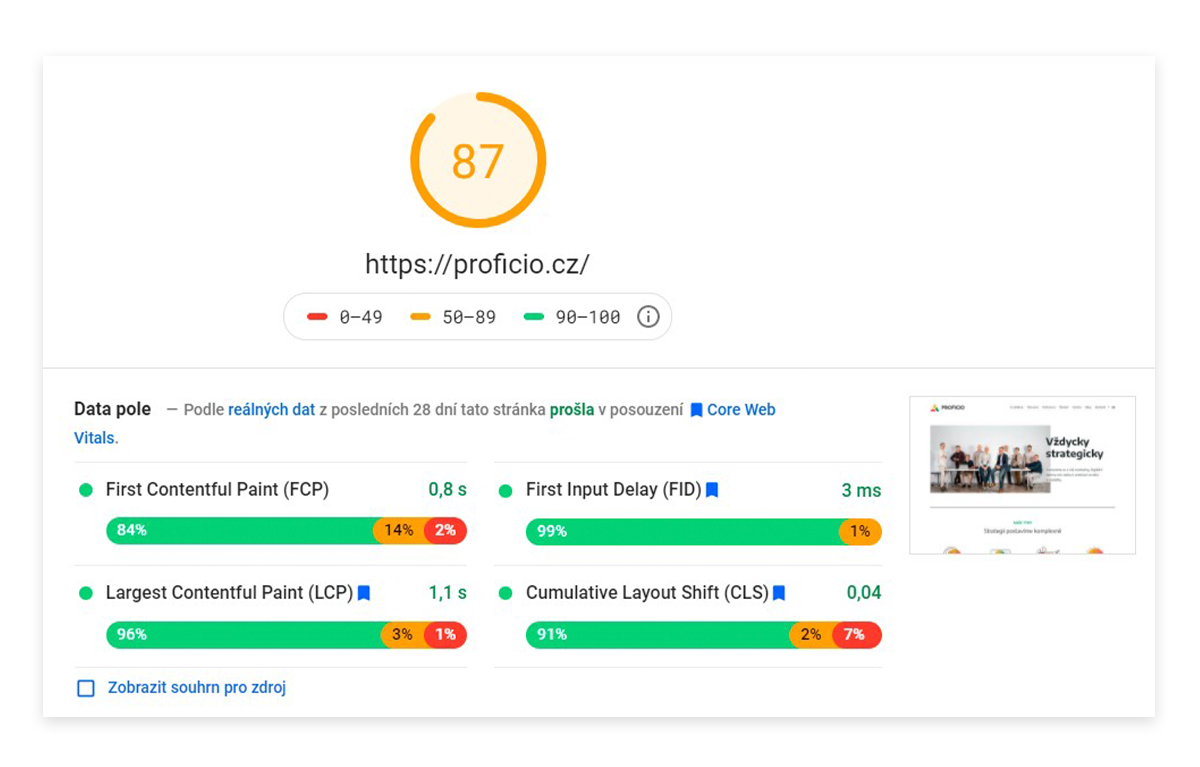This screenshot has width=1200, height=767.
Task: Click the bookmark icon next to Cumulative Layout Shift
Action: [779, 593]
